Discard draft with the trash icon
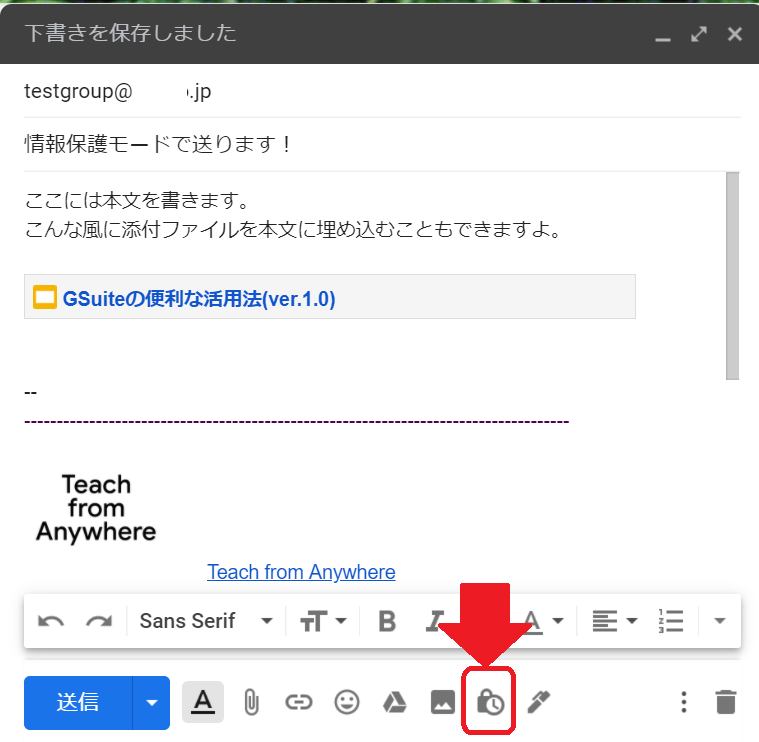 pyautogui.click(x=726, y=702)
